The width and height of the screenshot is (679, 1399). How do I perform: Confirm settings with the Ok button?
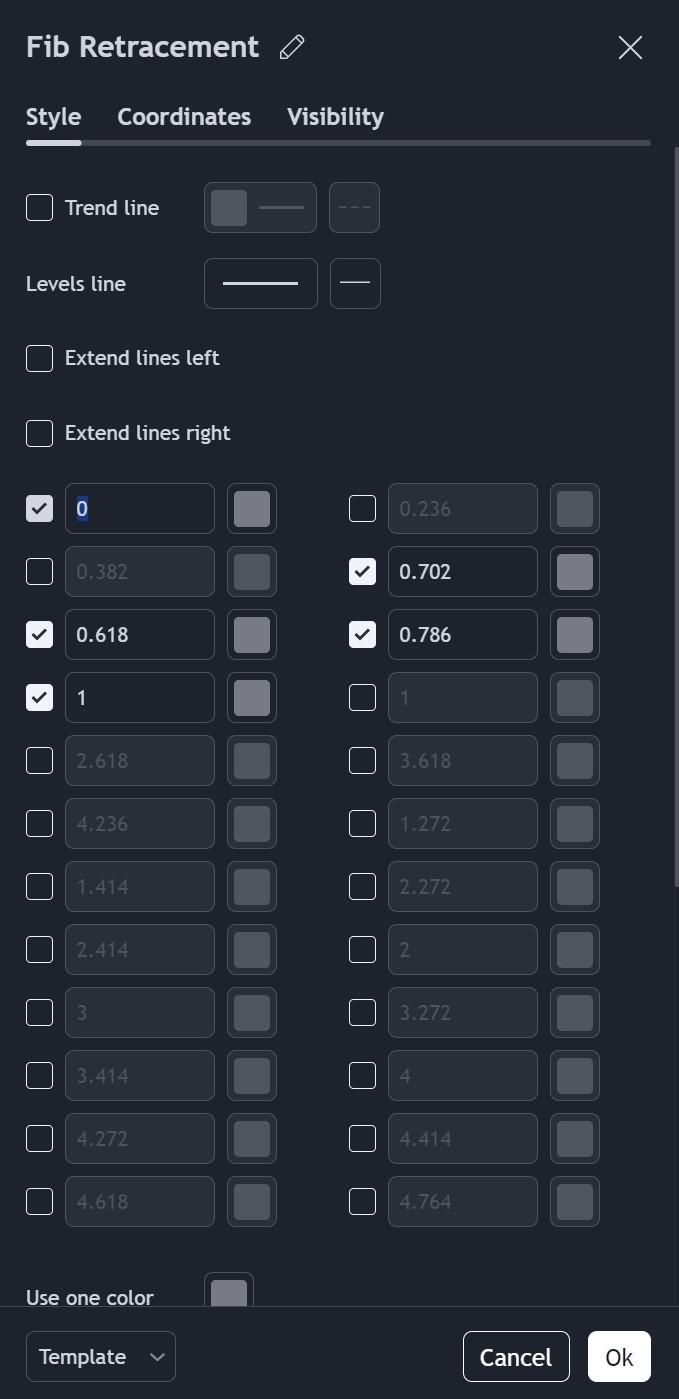tap(619, 1357)
